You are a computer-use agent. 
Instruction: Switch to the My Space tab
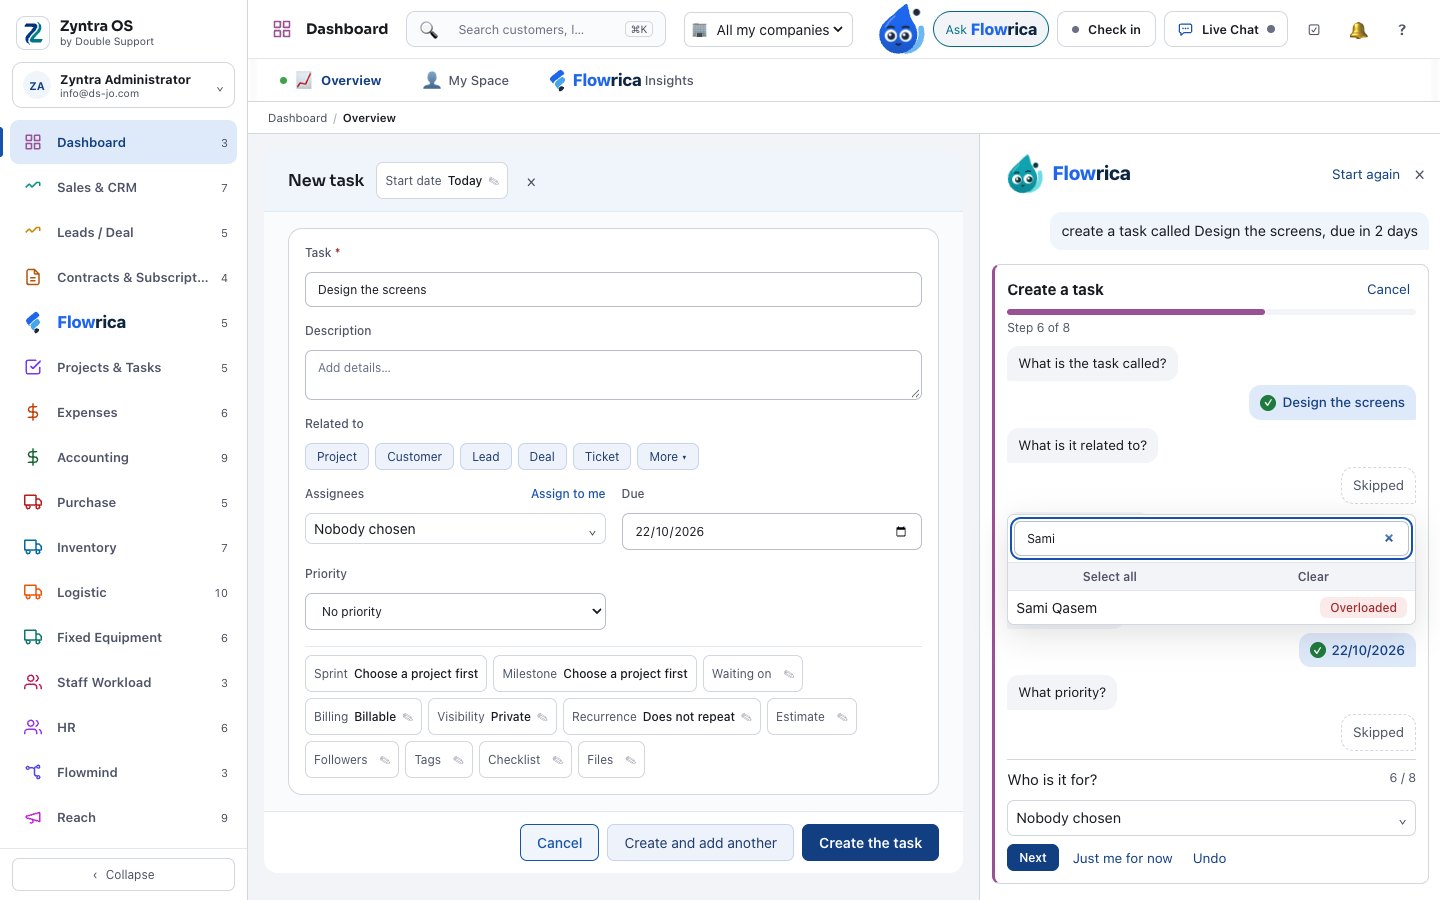click(466, 80)
